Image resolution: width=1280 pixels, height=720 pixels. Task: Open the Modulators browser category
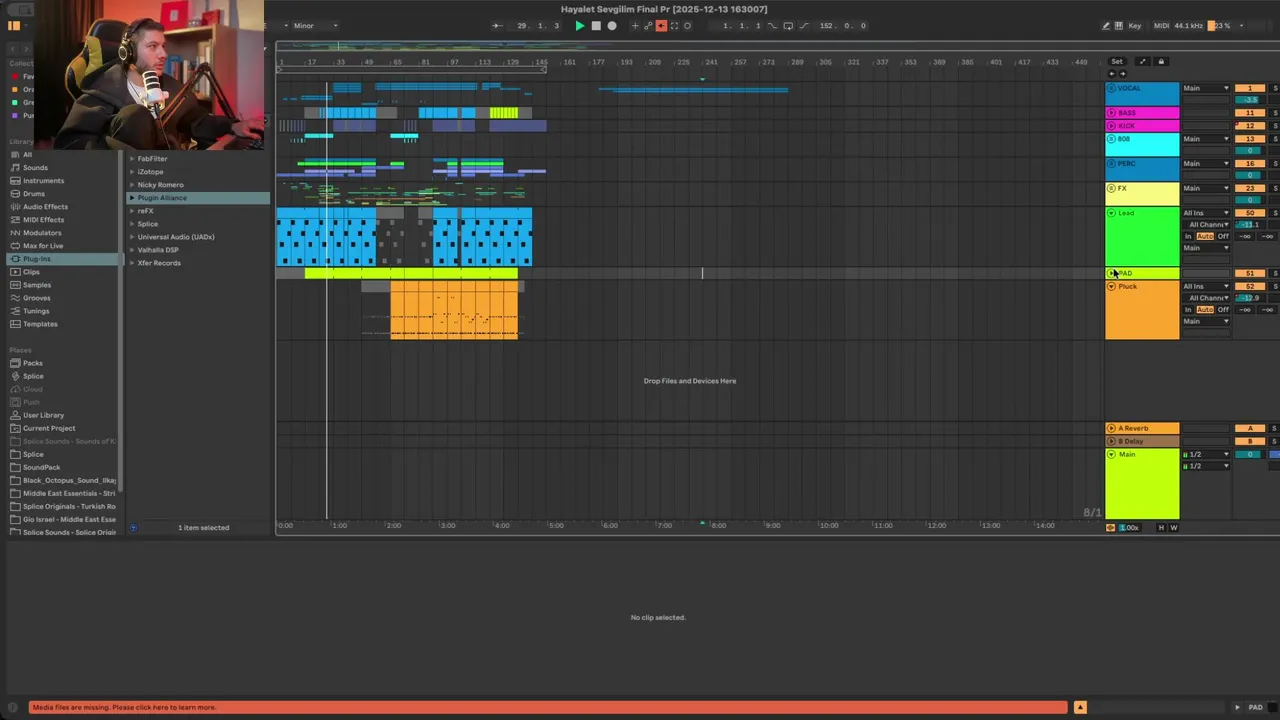pos(42,233)
